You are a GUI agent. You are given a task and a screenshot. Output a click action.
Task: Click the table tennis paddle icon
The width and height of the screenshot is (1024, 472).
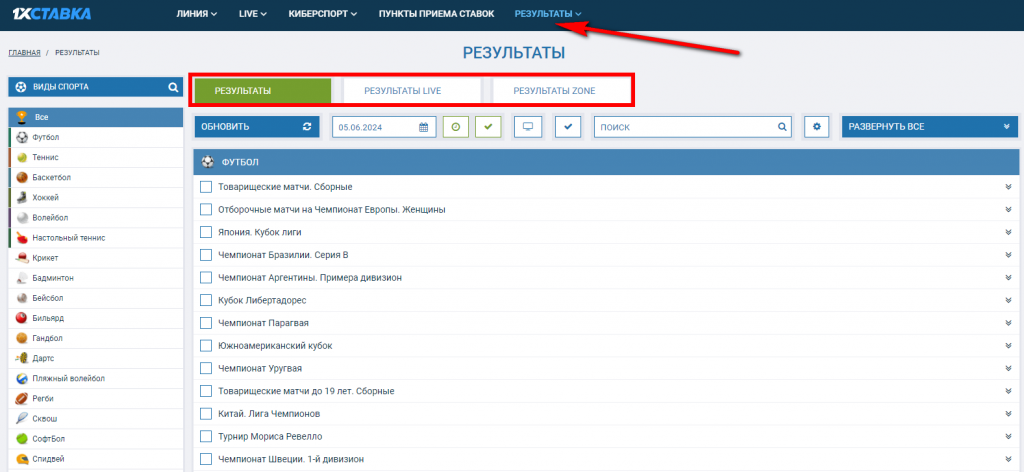(x=22, y=238)
